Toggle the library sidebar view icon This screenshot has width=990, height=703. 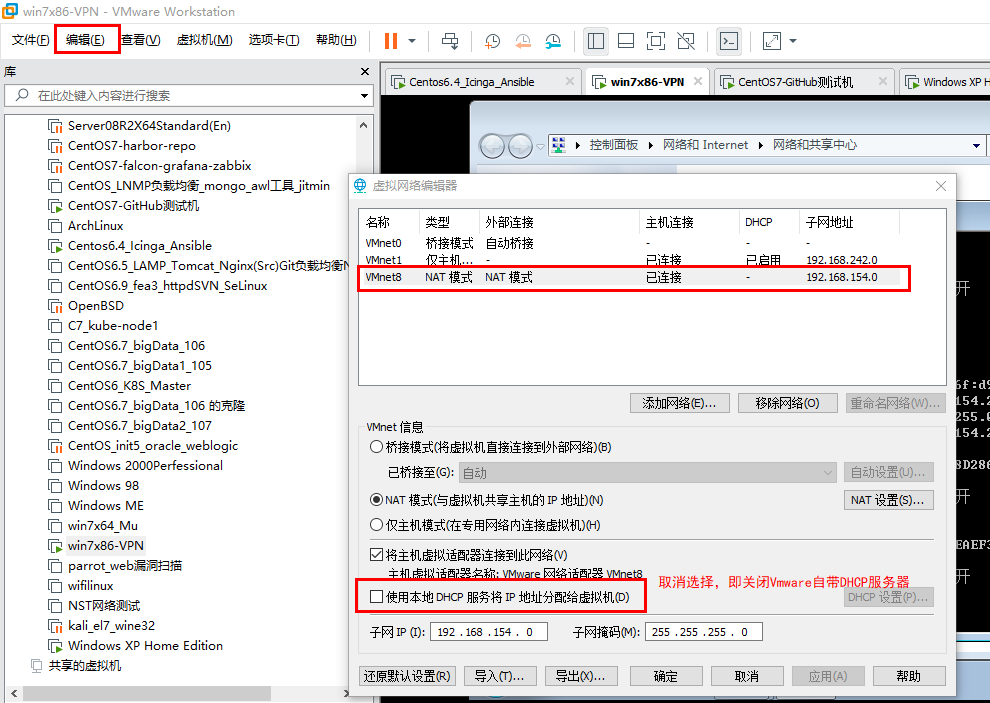click(595, 41)
